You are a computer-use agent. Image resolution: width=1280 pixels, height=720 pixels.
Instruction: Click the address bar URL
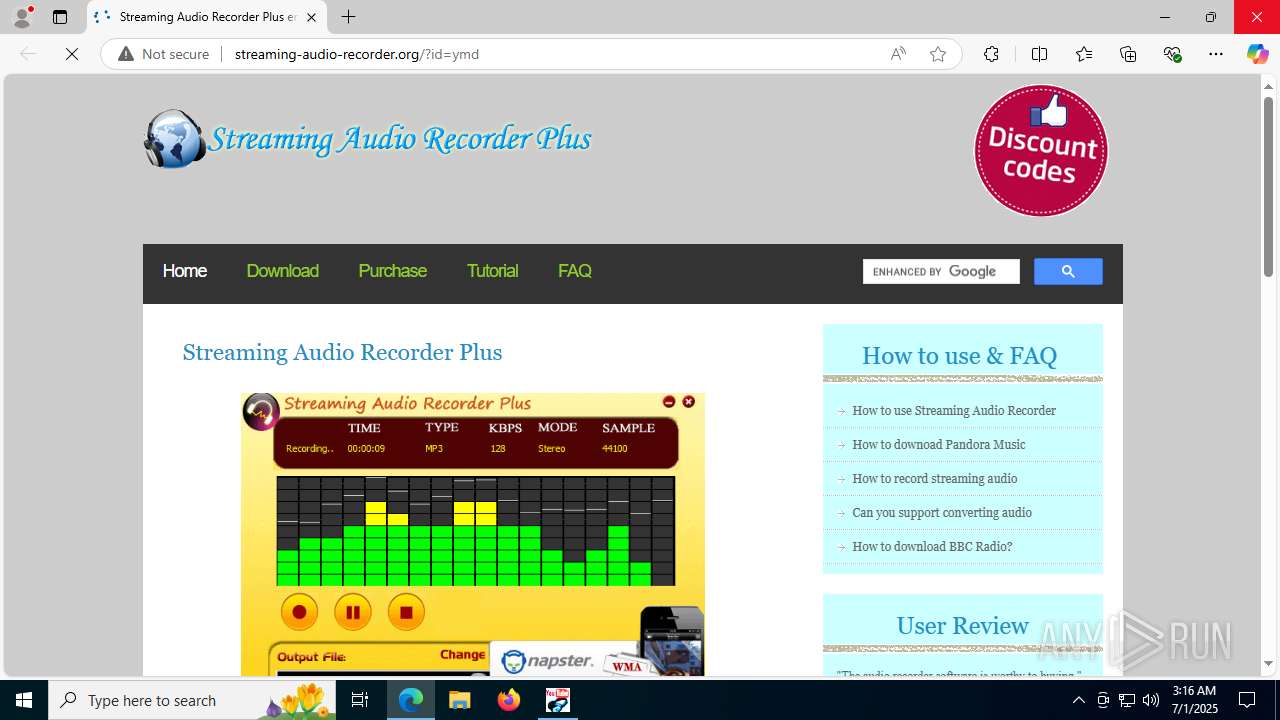pyautogui.click(x=357, y=54)
